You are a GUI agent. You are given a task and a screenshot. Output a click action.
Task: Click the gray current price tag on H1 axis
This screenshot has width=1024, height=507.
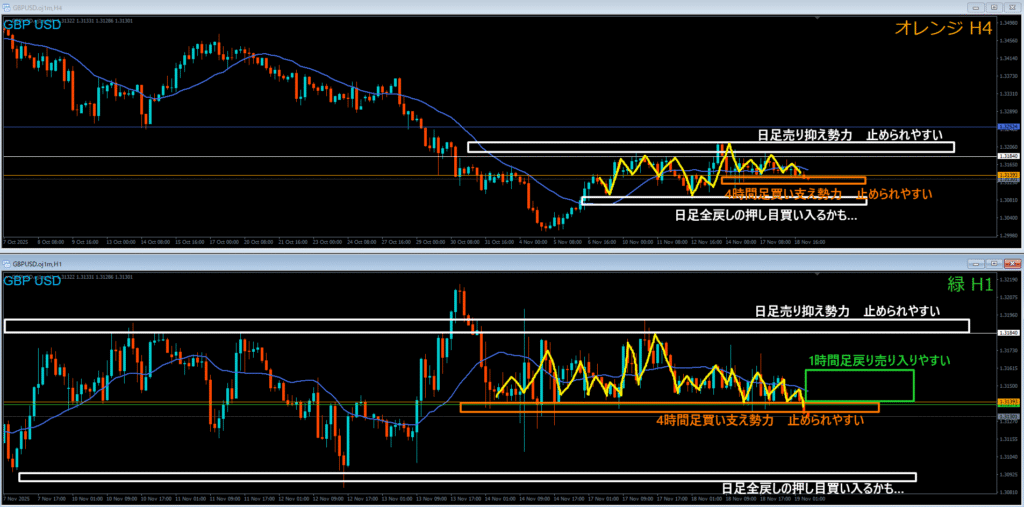coord(1009,416)
